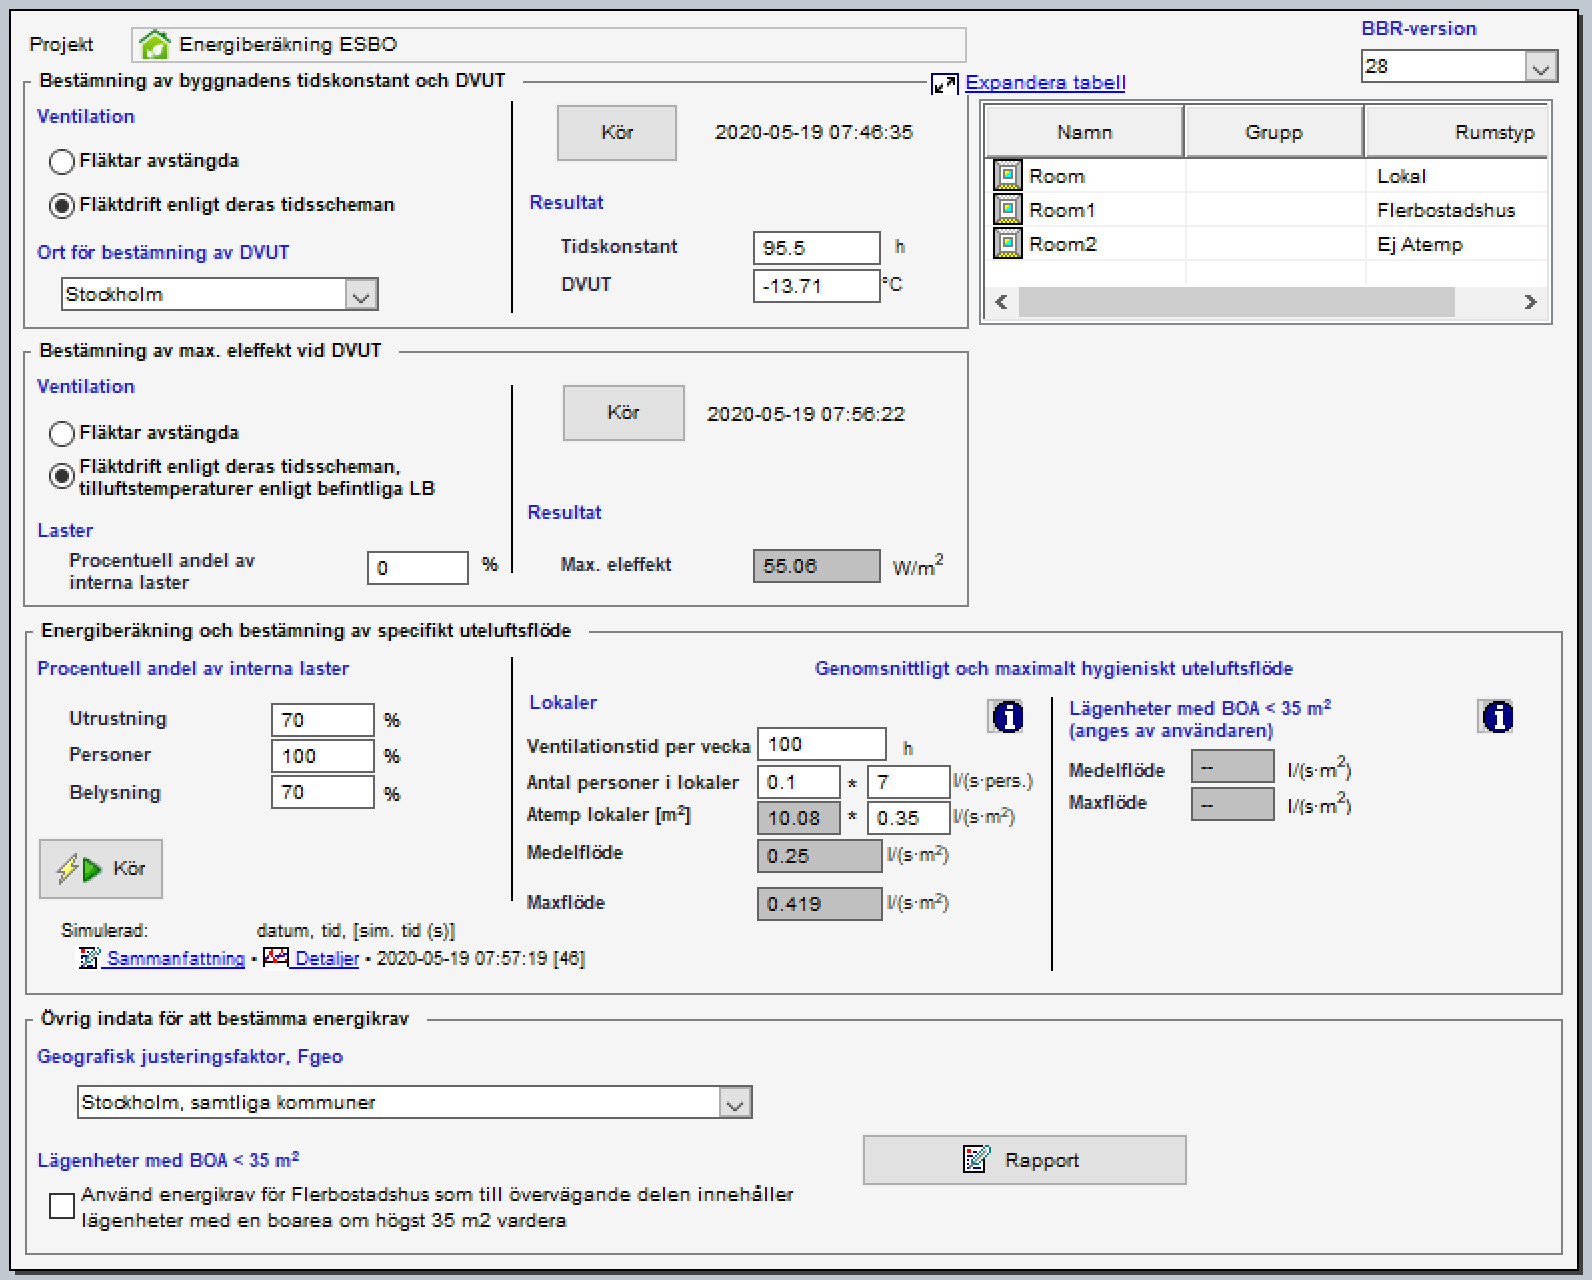Click the expand table arrow icon
Image resolution: width=1592 pixels, height=1280 pixels.
(944, 84)
